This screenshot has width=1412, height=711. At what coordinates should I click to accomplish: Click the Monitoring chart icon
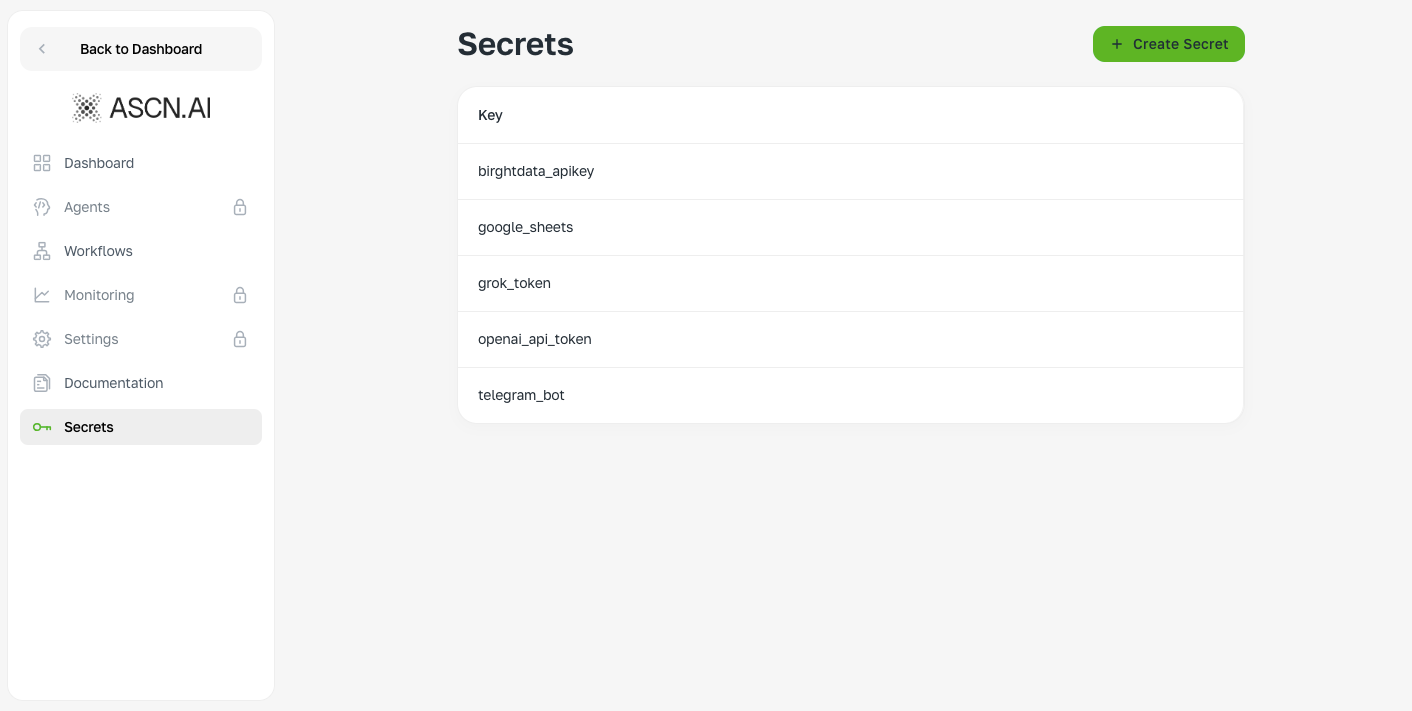click(x=42, y=295)
